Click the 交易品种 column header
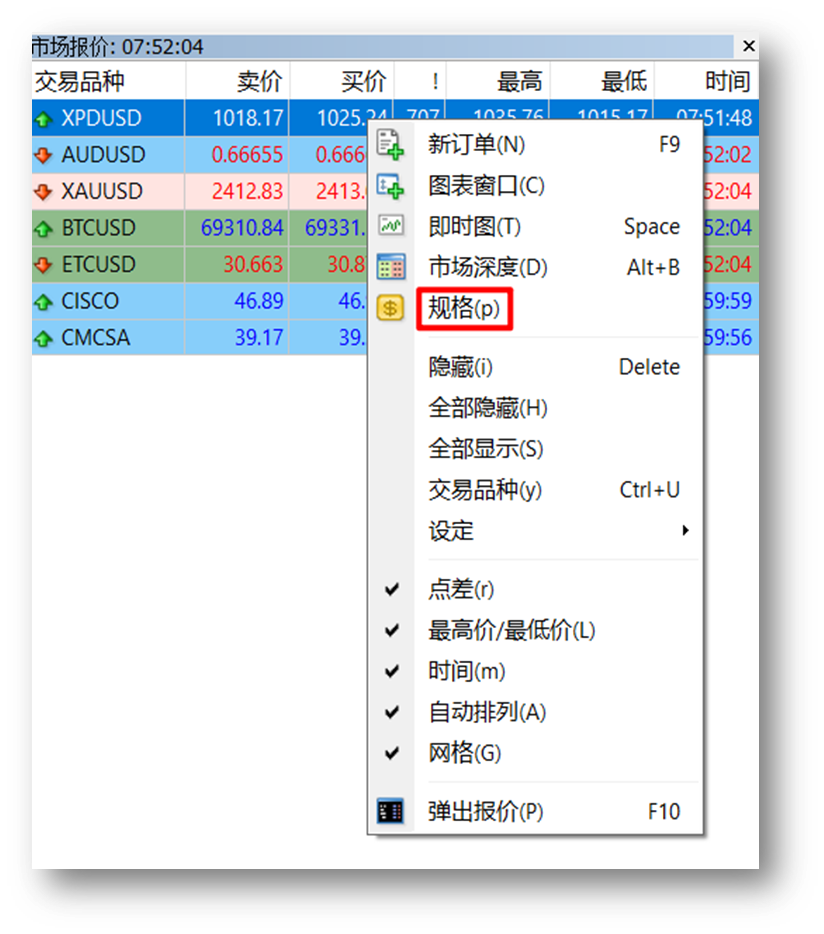The height and width of the screenshot is (934, 824). [80, 81]
